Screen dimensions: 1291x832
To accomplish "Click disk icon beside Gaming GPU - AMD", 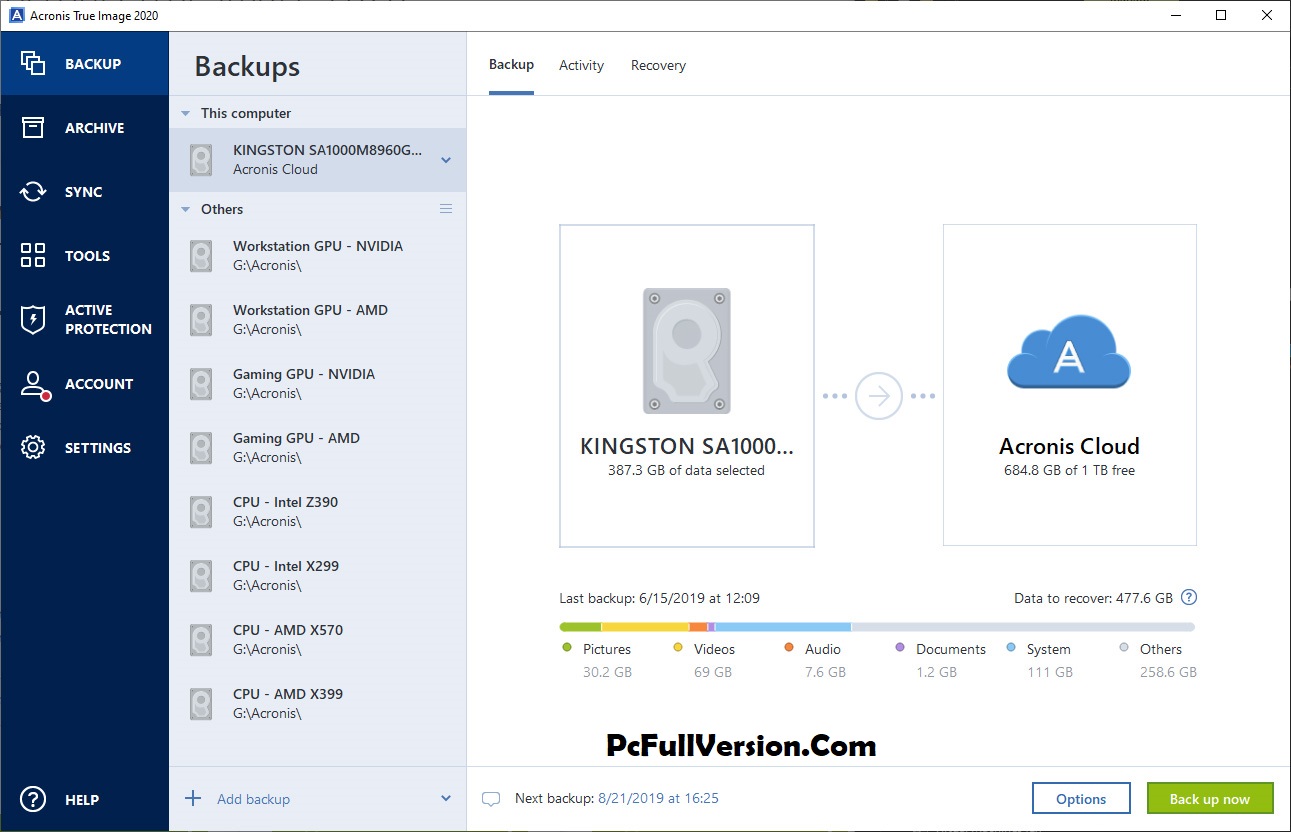I will [201, 448].
